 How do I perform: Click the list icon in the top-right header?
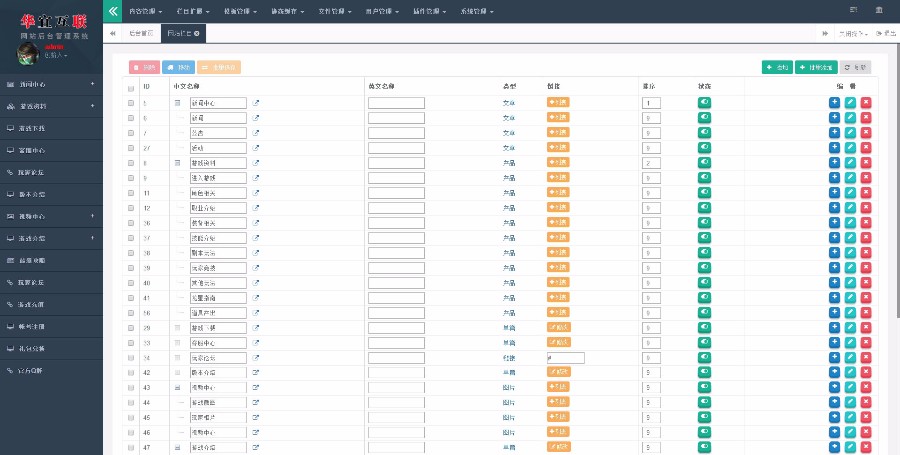pos(854,10)
